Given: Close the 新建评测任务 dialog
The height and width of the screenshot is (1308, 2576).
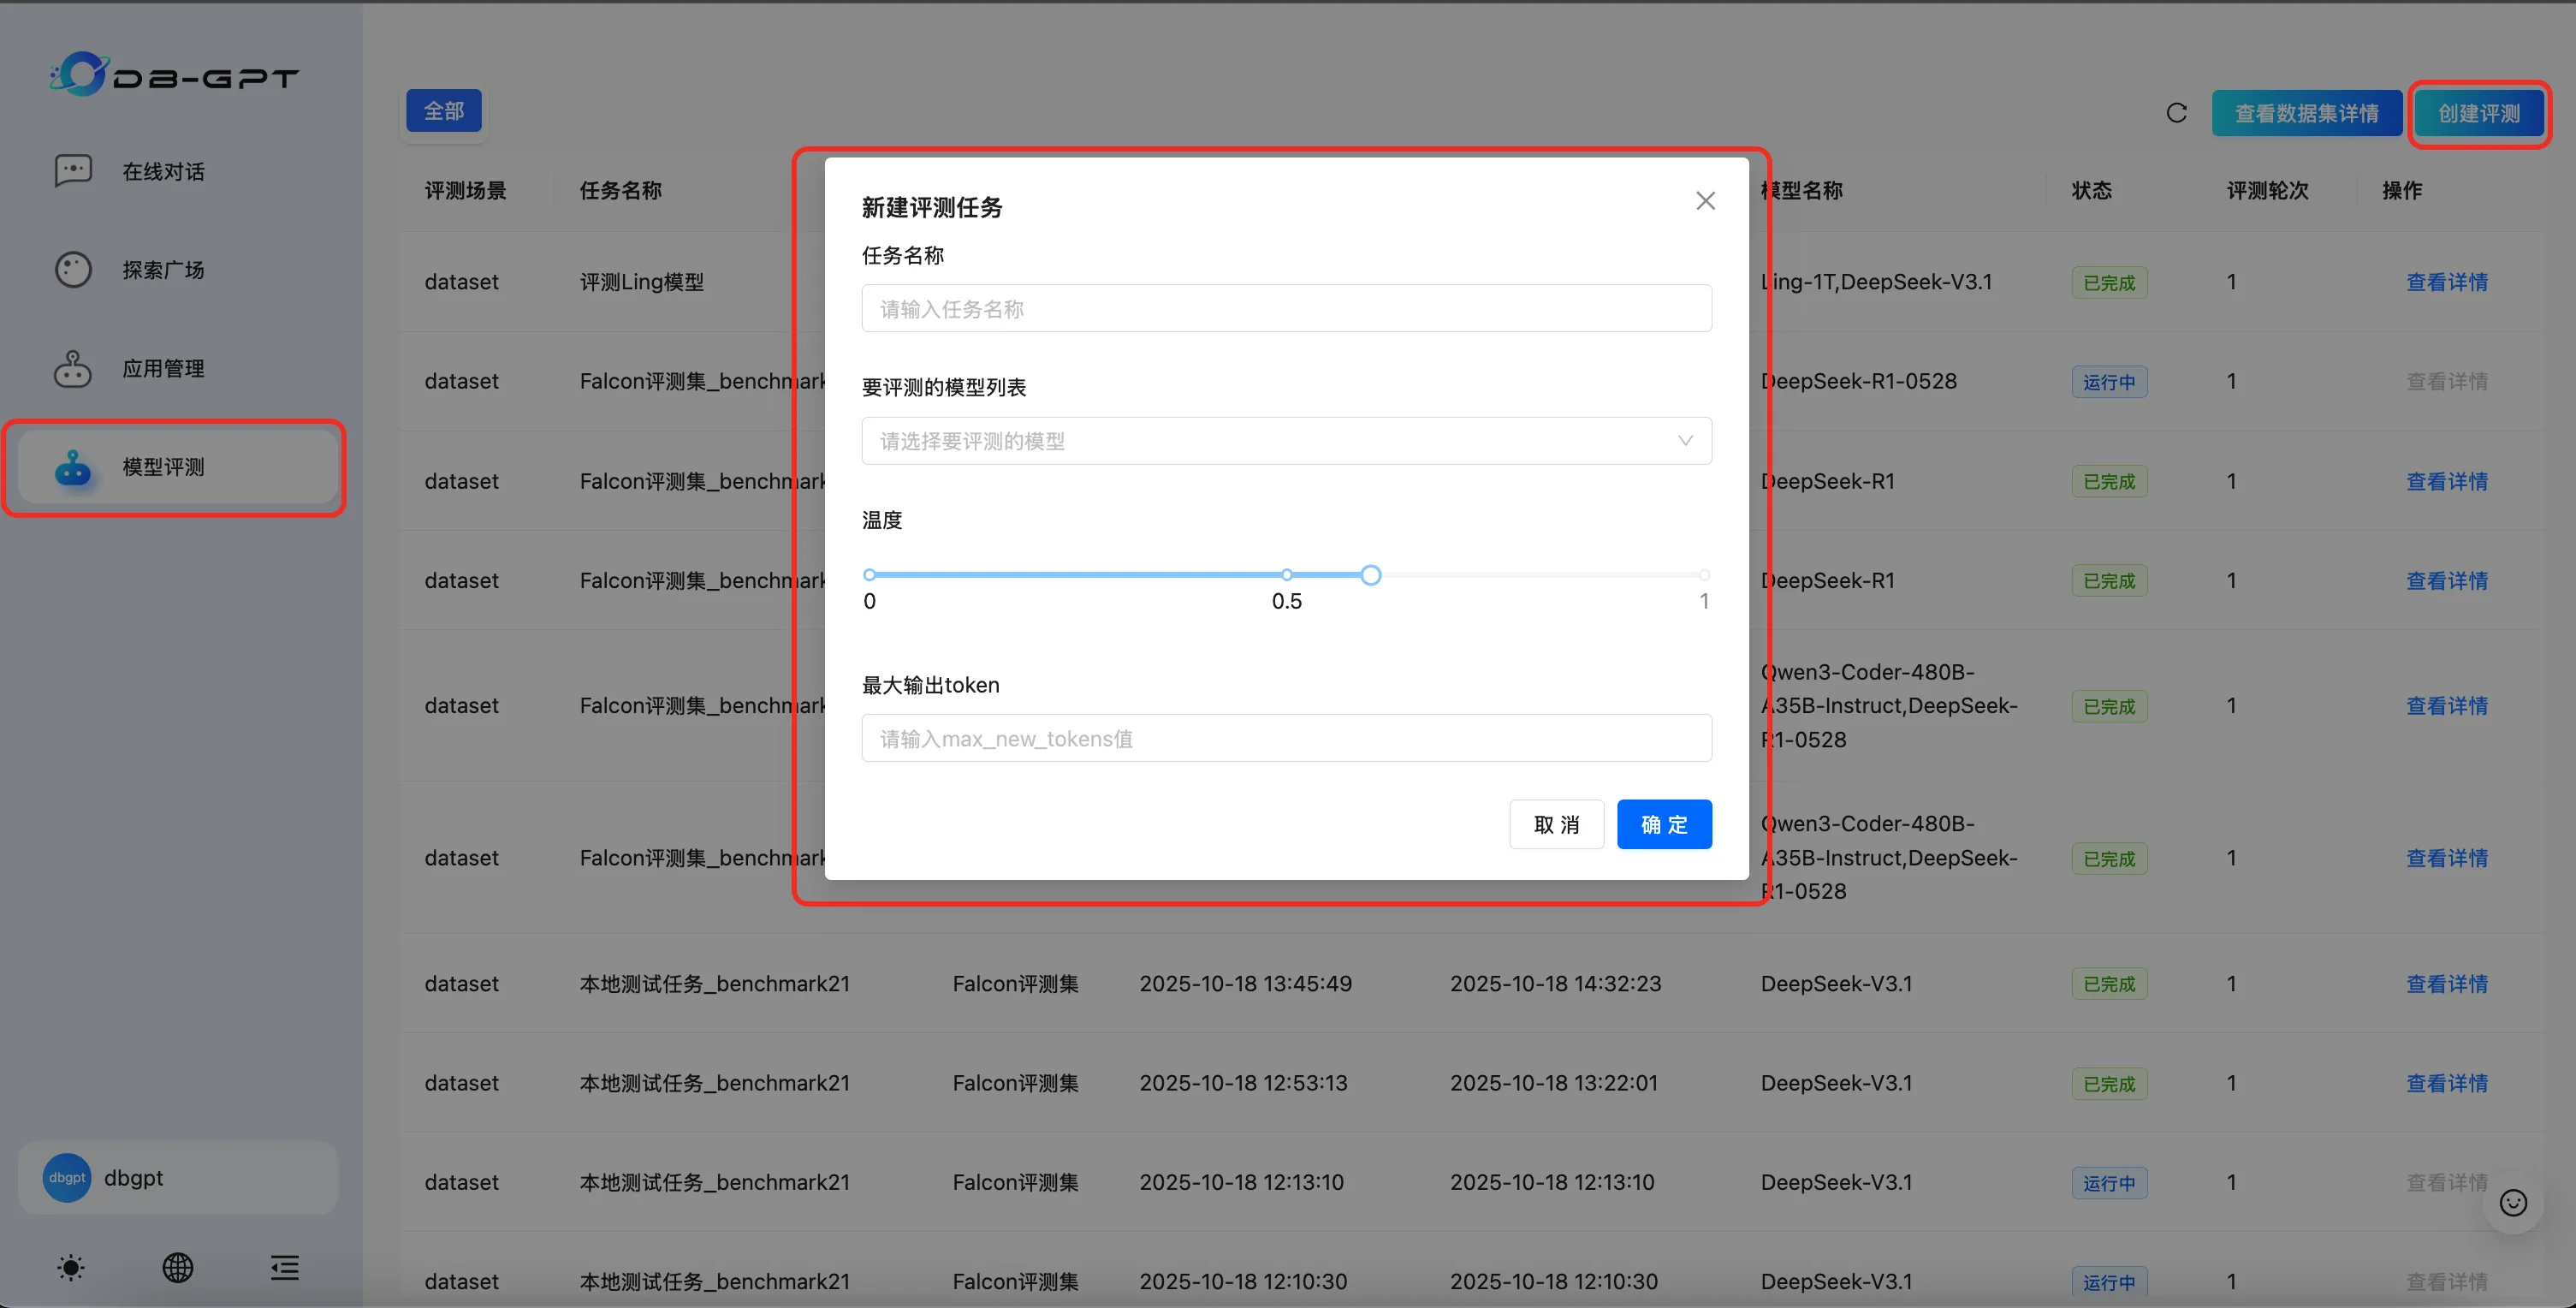Looking at the screenshot, I should pos(1705,201).
